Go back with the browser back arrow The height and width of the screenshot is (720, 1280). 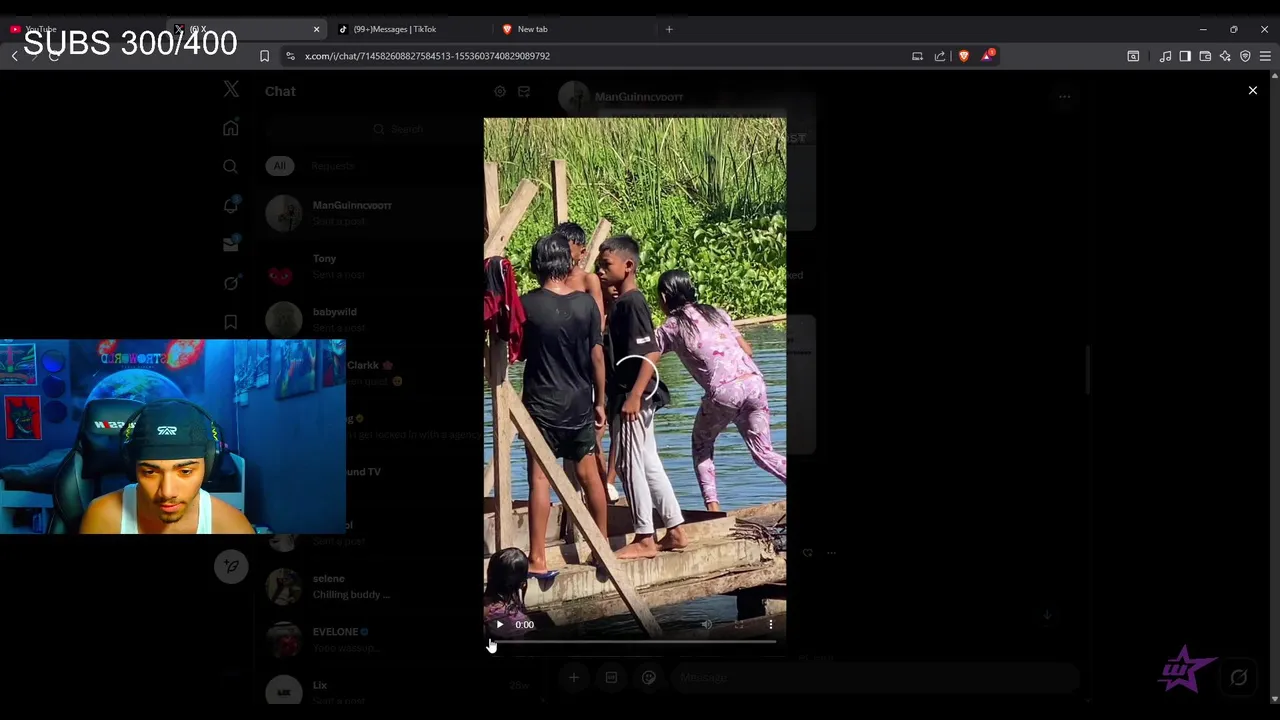click(15, 56)
